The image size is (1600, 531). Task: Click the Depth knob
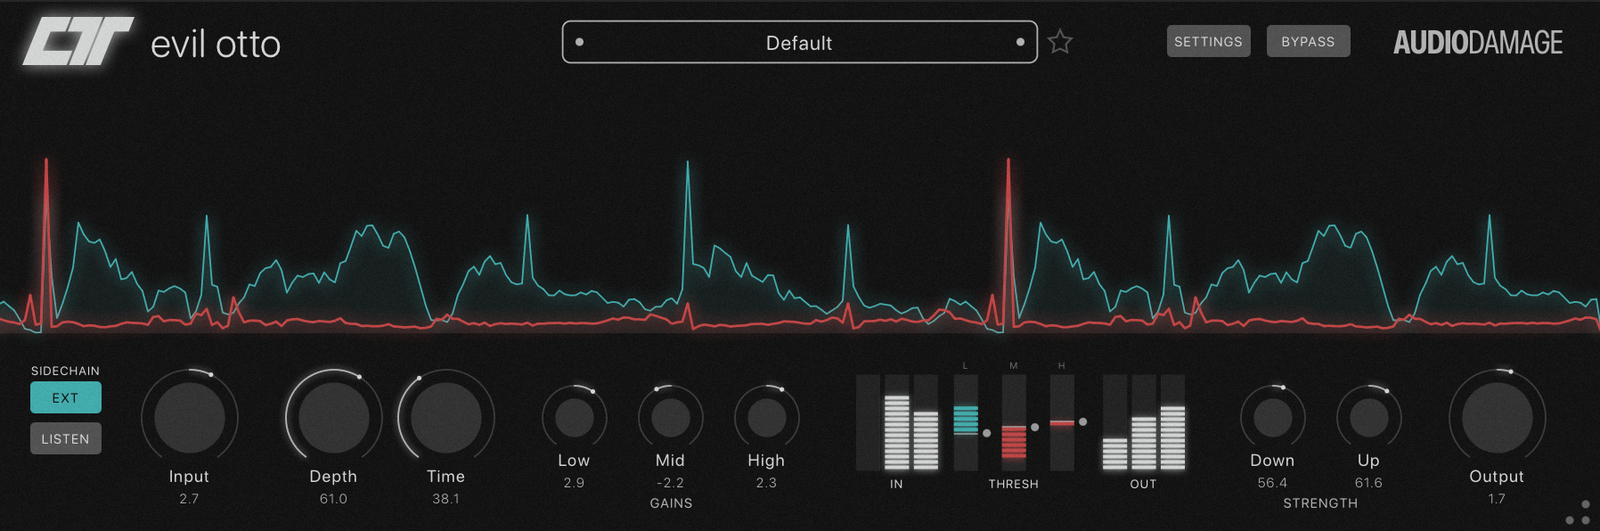pos(333,417)
